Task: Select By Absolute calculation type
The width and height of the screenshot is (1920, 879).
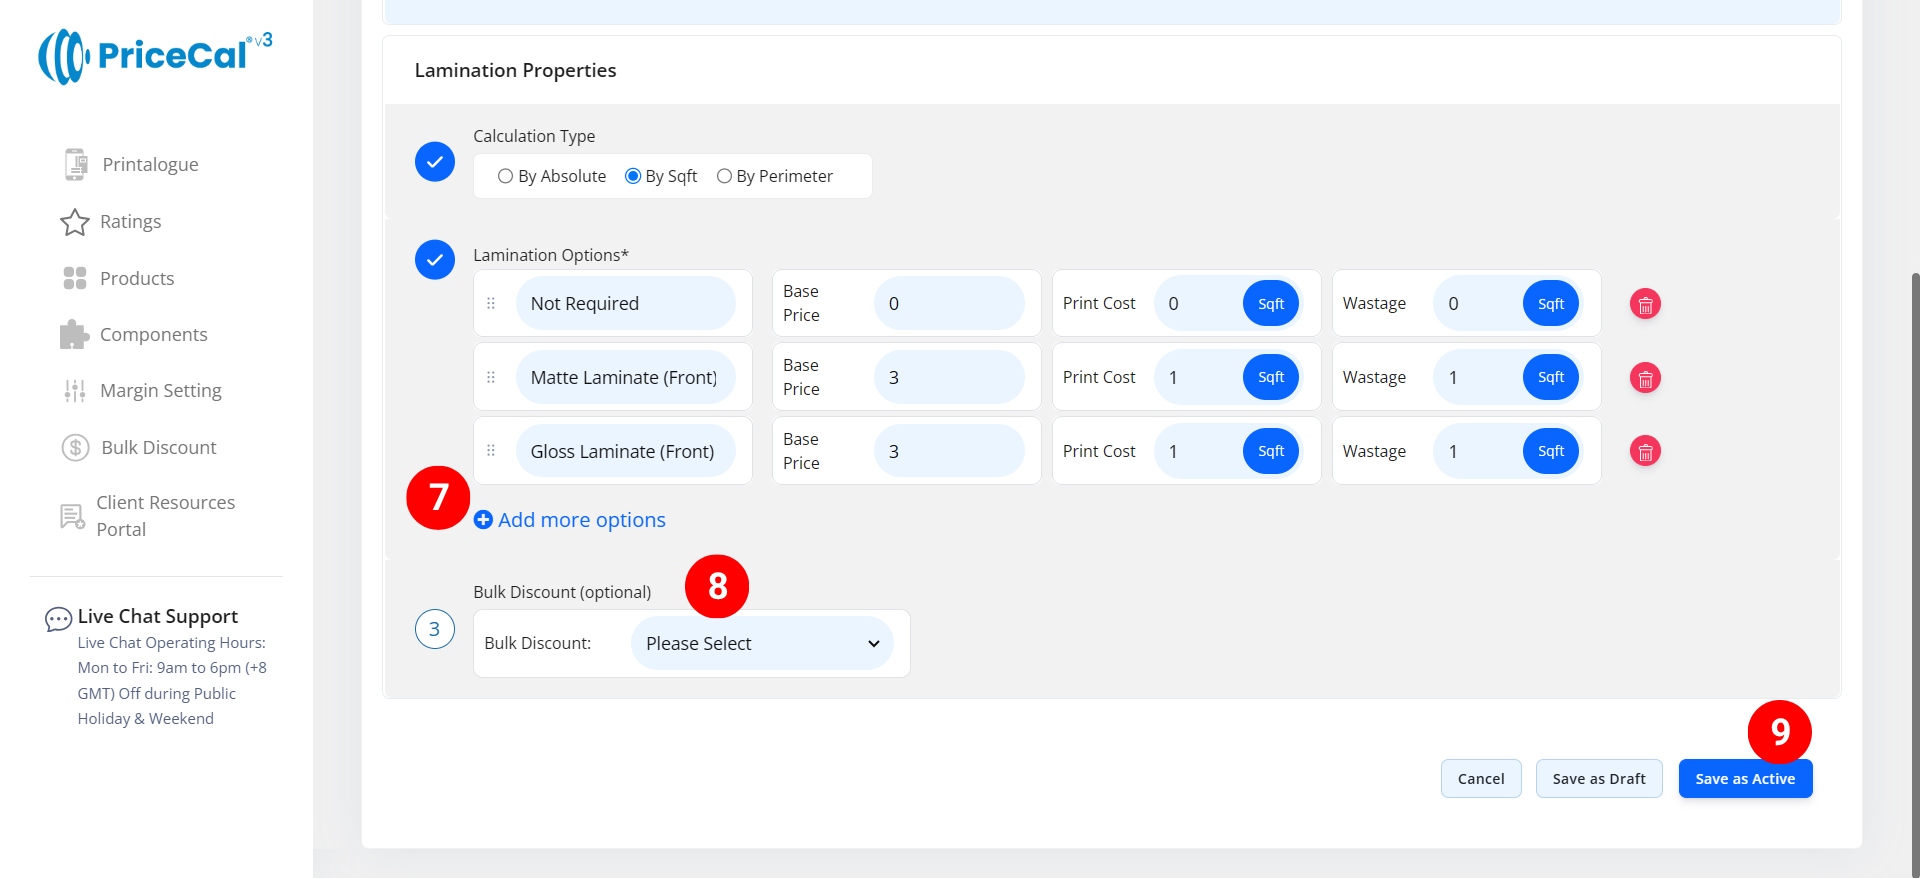Action: pos(506,177)
